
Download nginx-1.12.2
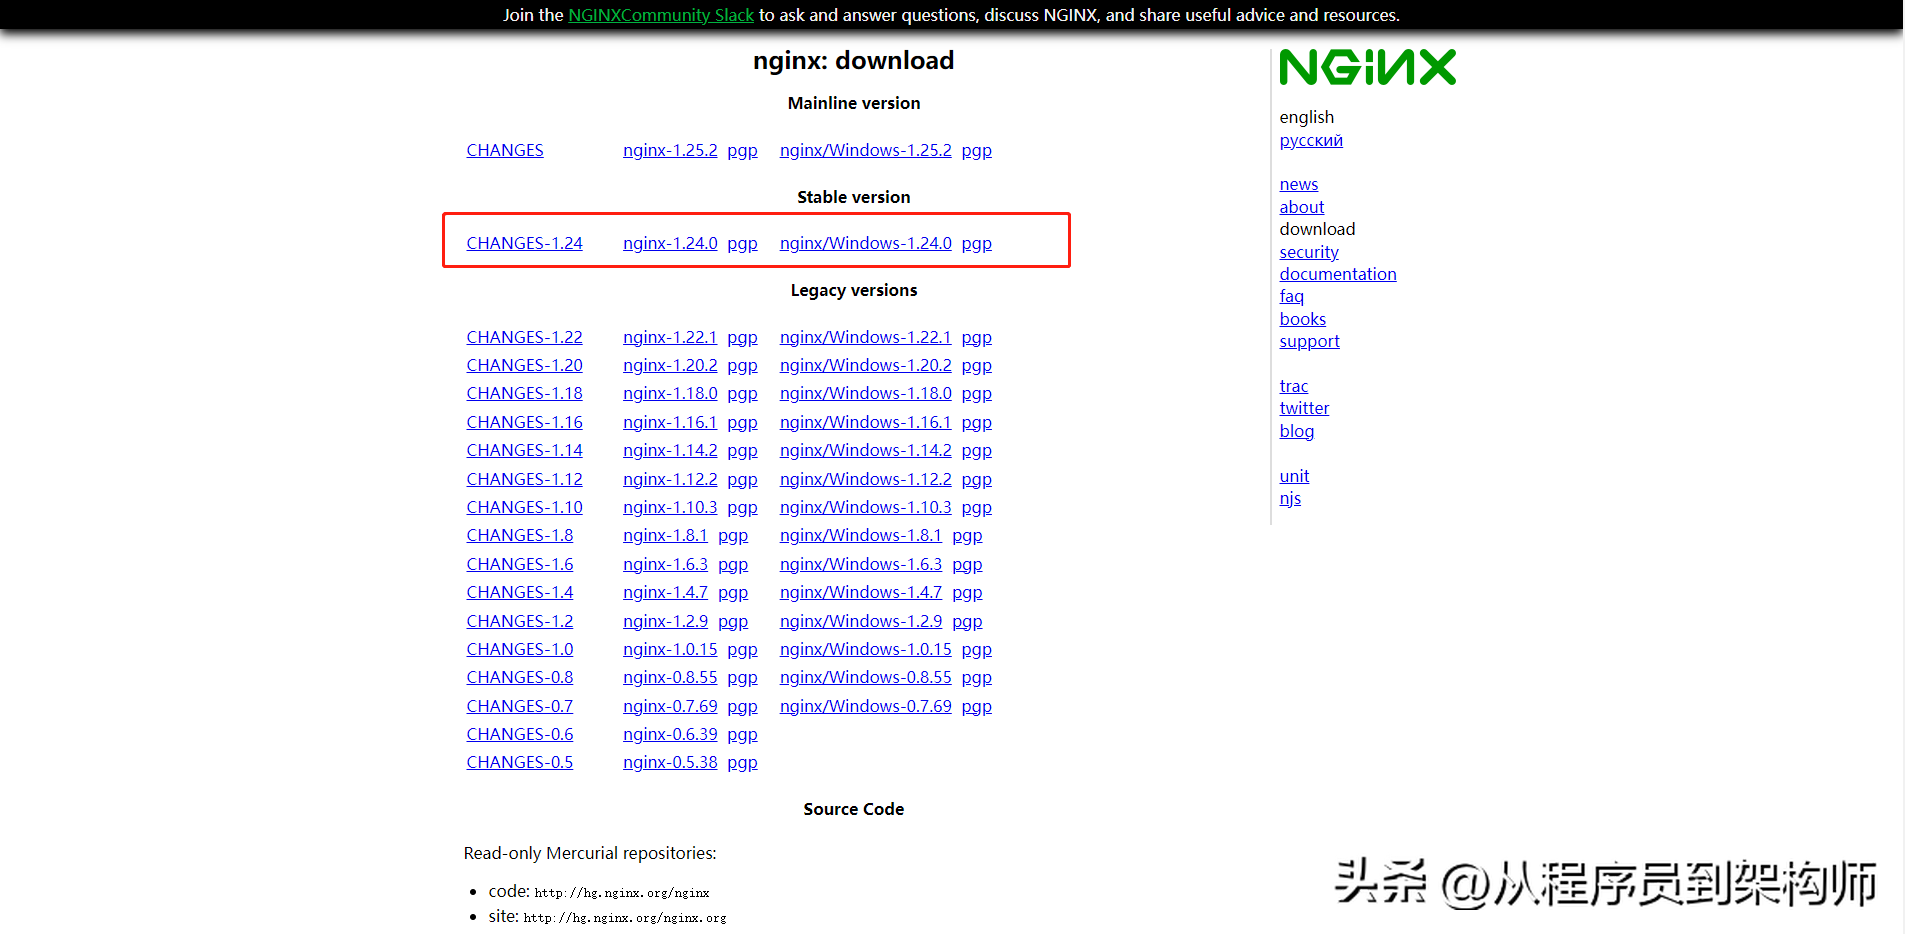(x=670, y=479)
